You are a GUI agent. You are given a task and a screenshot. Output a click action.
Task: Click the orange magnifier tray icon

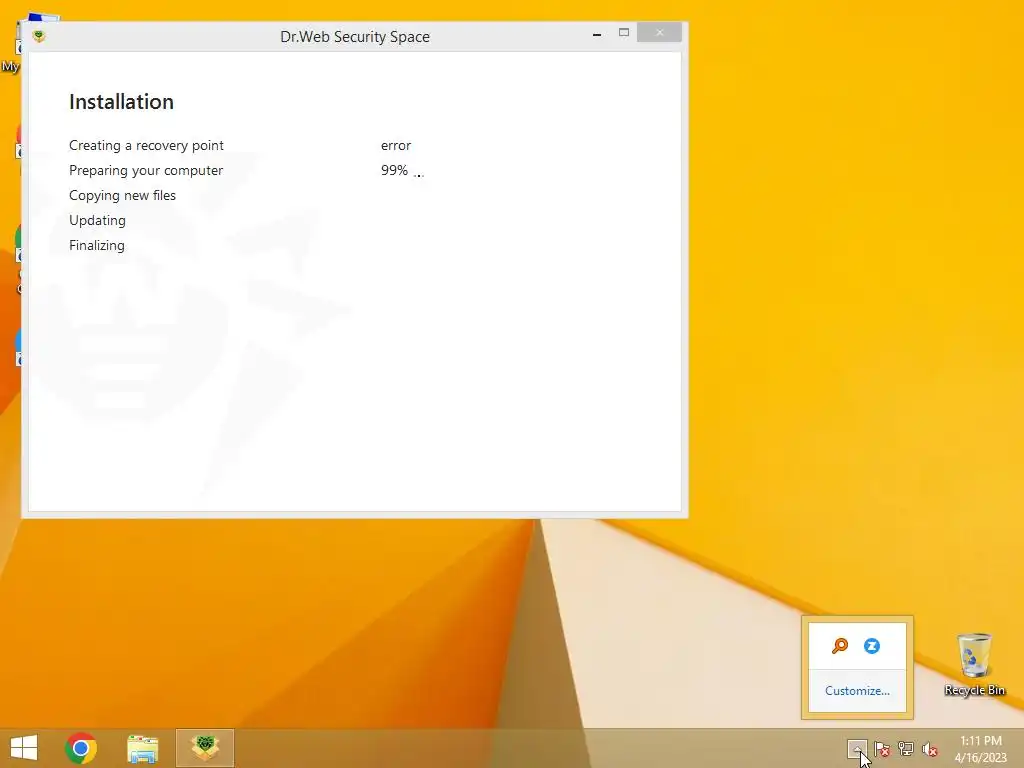(x=840, y=646)
